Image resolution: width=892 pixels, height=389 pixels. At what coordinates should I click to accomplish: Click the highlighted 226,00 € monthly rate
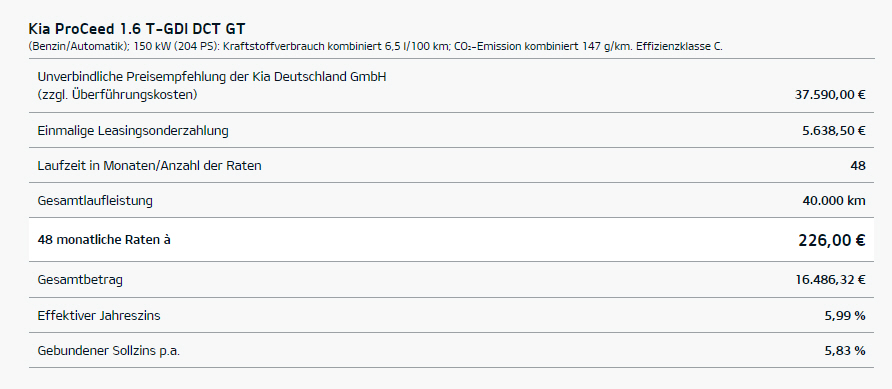(832, 241)
